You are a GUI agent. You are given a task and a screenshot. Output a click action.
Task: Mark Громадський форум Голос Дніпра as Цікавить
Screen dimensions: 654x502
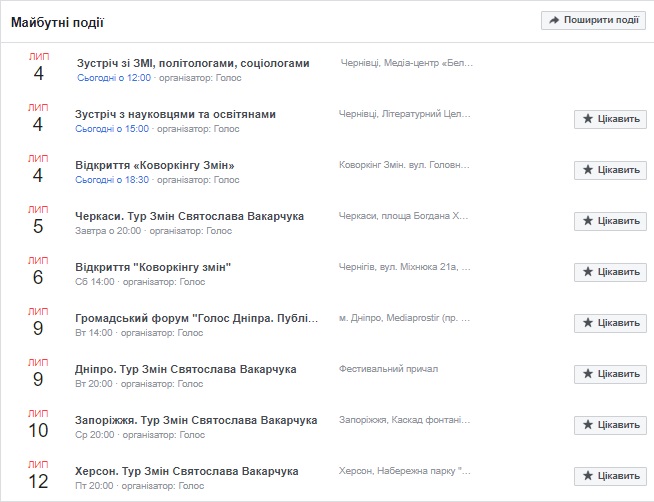[x=610, y=323]
